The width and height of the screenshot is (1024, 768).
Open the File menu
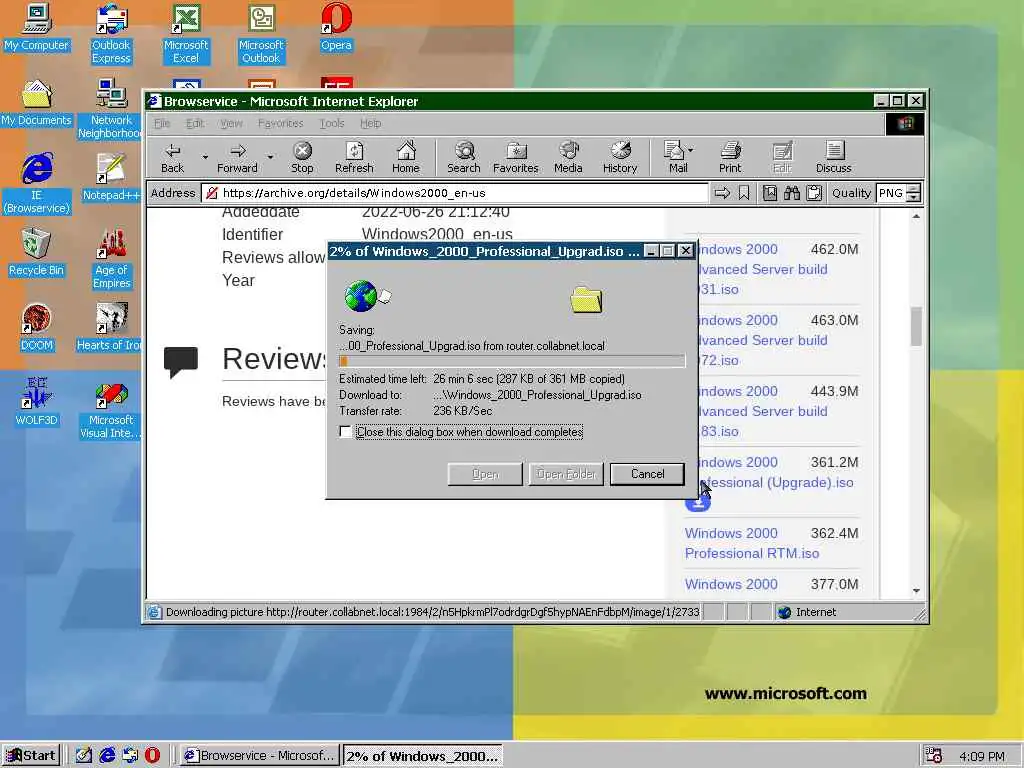[x=162, y=123]
